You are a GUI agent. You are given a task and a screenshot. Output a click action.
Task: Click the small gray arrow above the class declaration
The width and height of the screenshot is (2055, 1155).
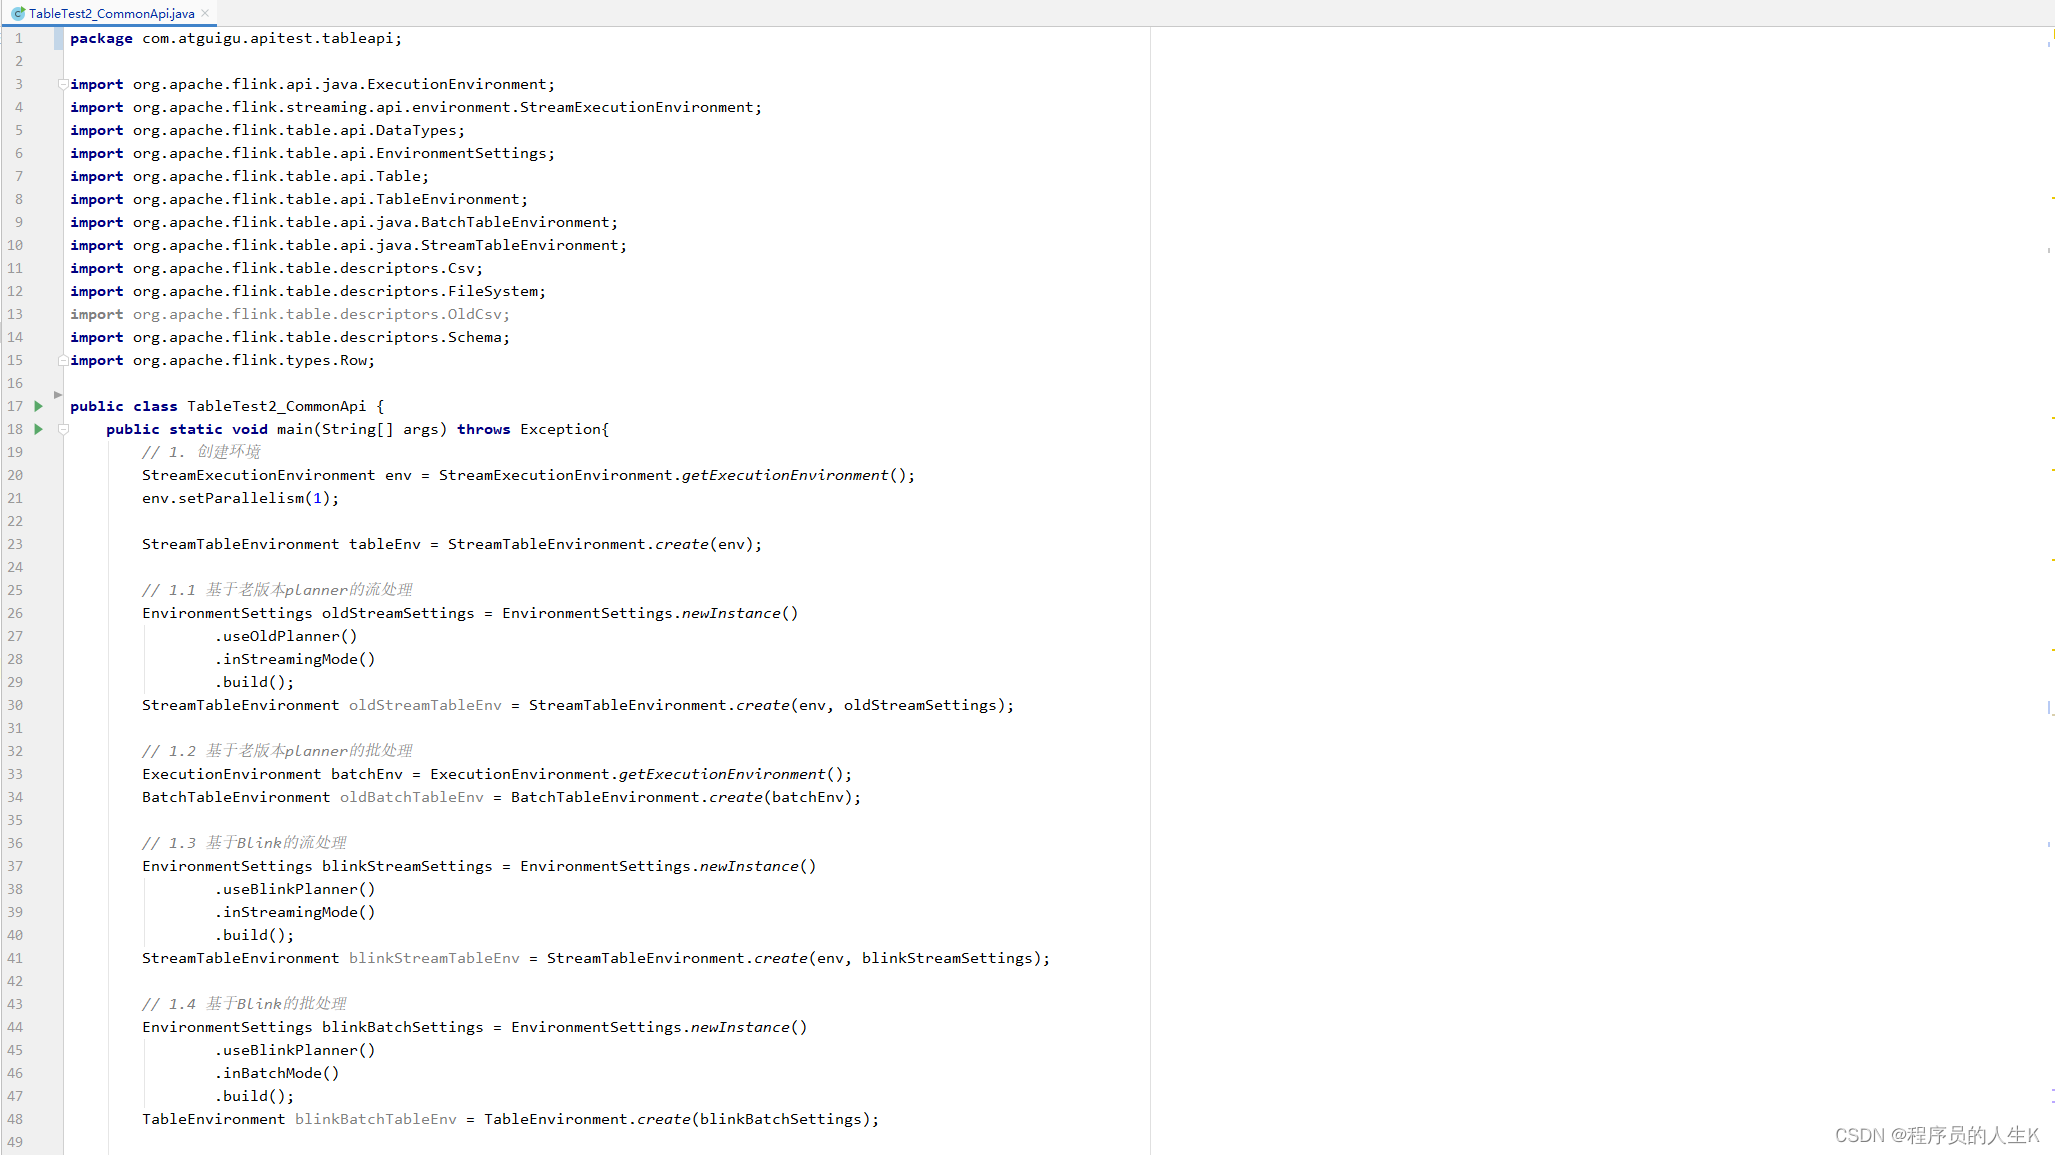58,395
